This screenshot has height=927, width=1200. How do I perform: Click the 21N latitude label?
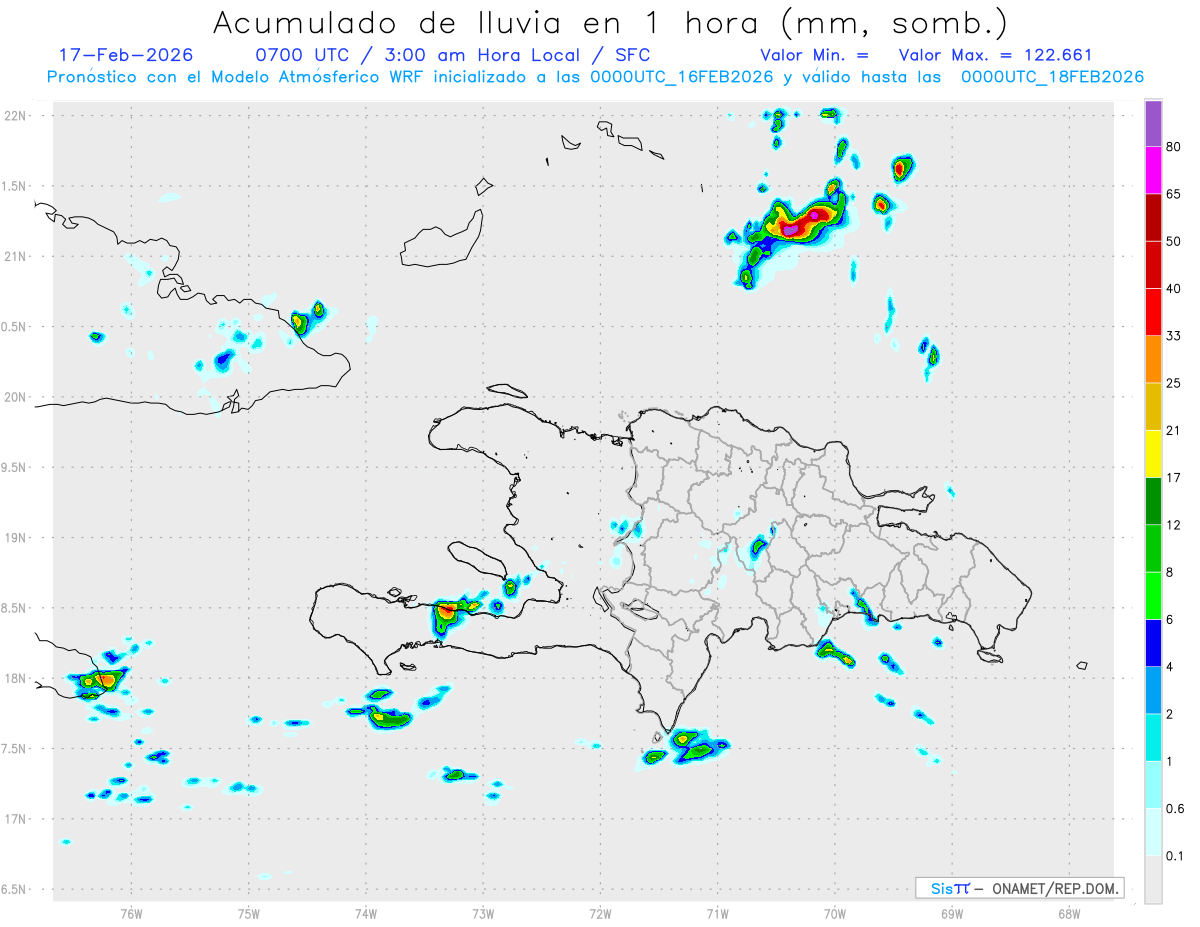tap(16, 256)
